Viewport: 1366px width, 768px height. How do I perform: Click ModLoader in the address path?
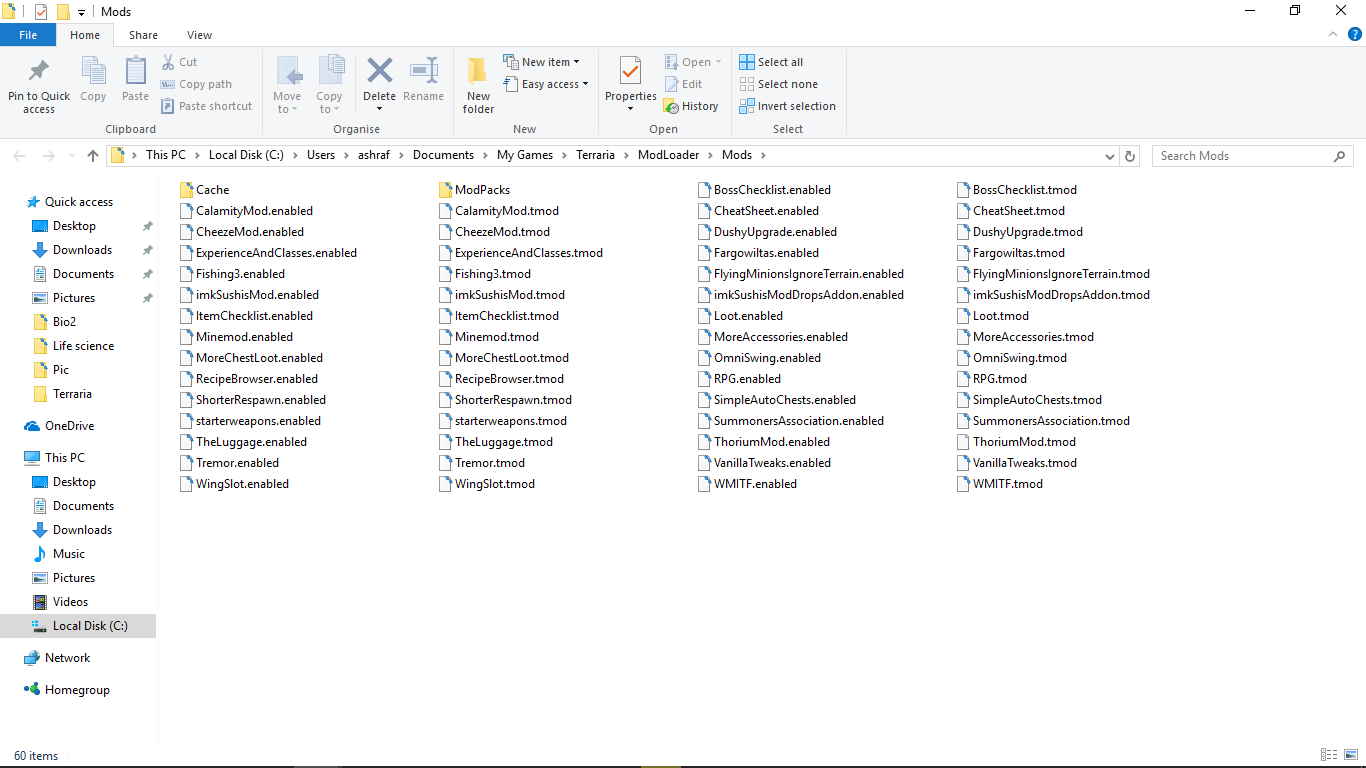(668, 155)
